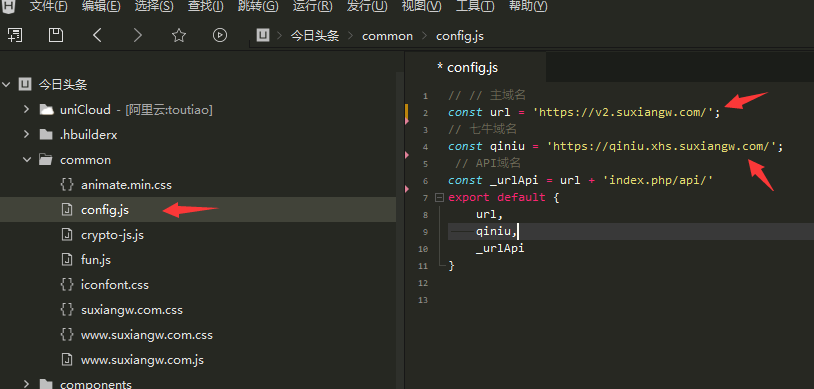Click the 'index.php/api/' string on line 6
Screen dimensions: 814x389
(658, 180)
